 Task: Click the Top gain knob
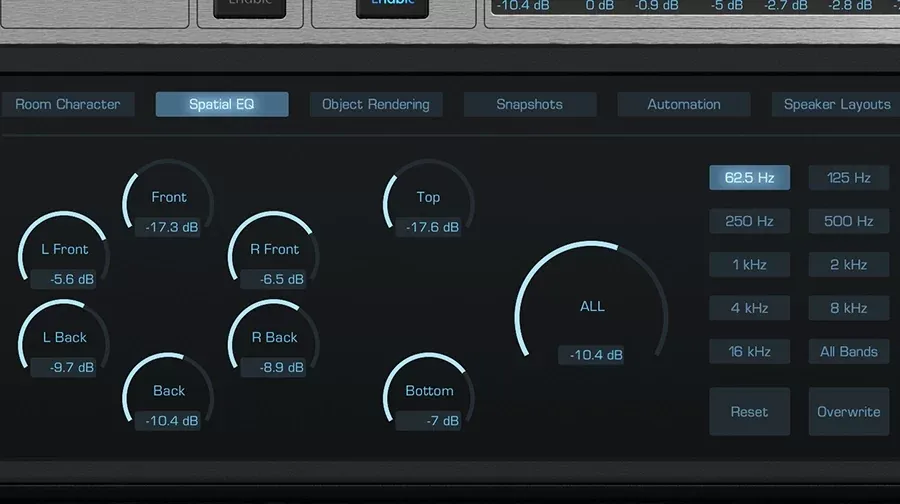click(x=428, y=197)
